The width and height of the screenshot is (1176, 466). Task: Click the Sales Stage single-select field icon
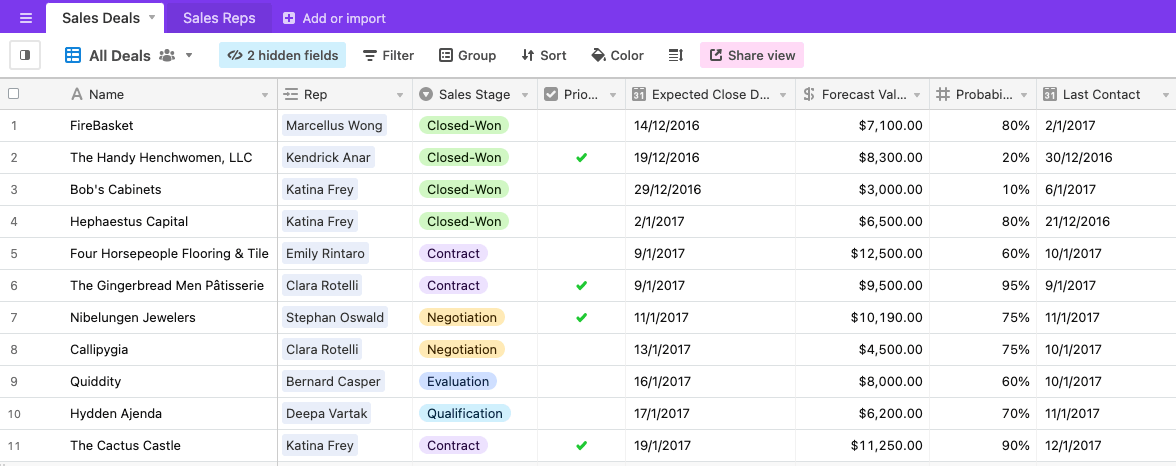point(426,95)
